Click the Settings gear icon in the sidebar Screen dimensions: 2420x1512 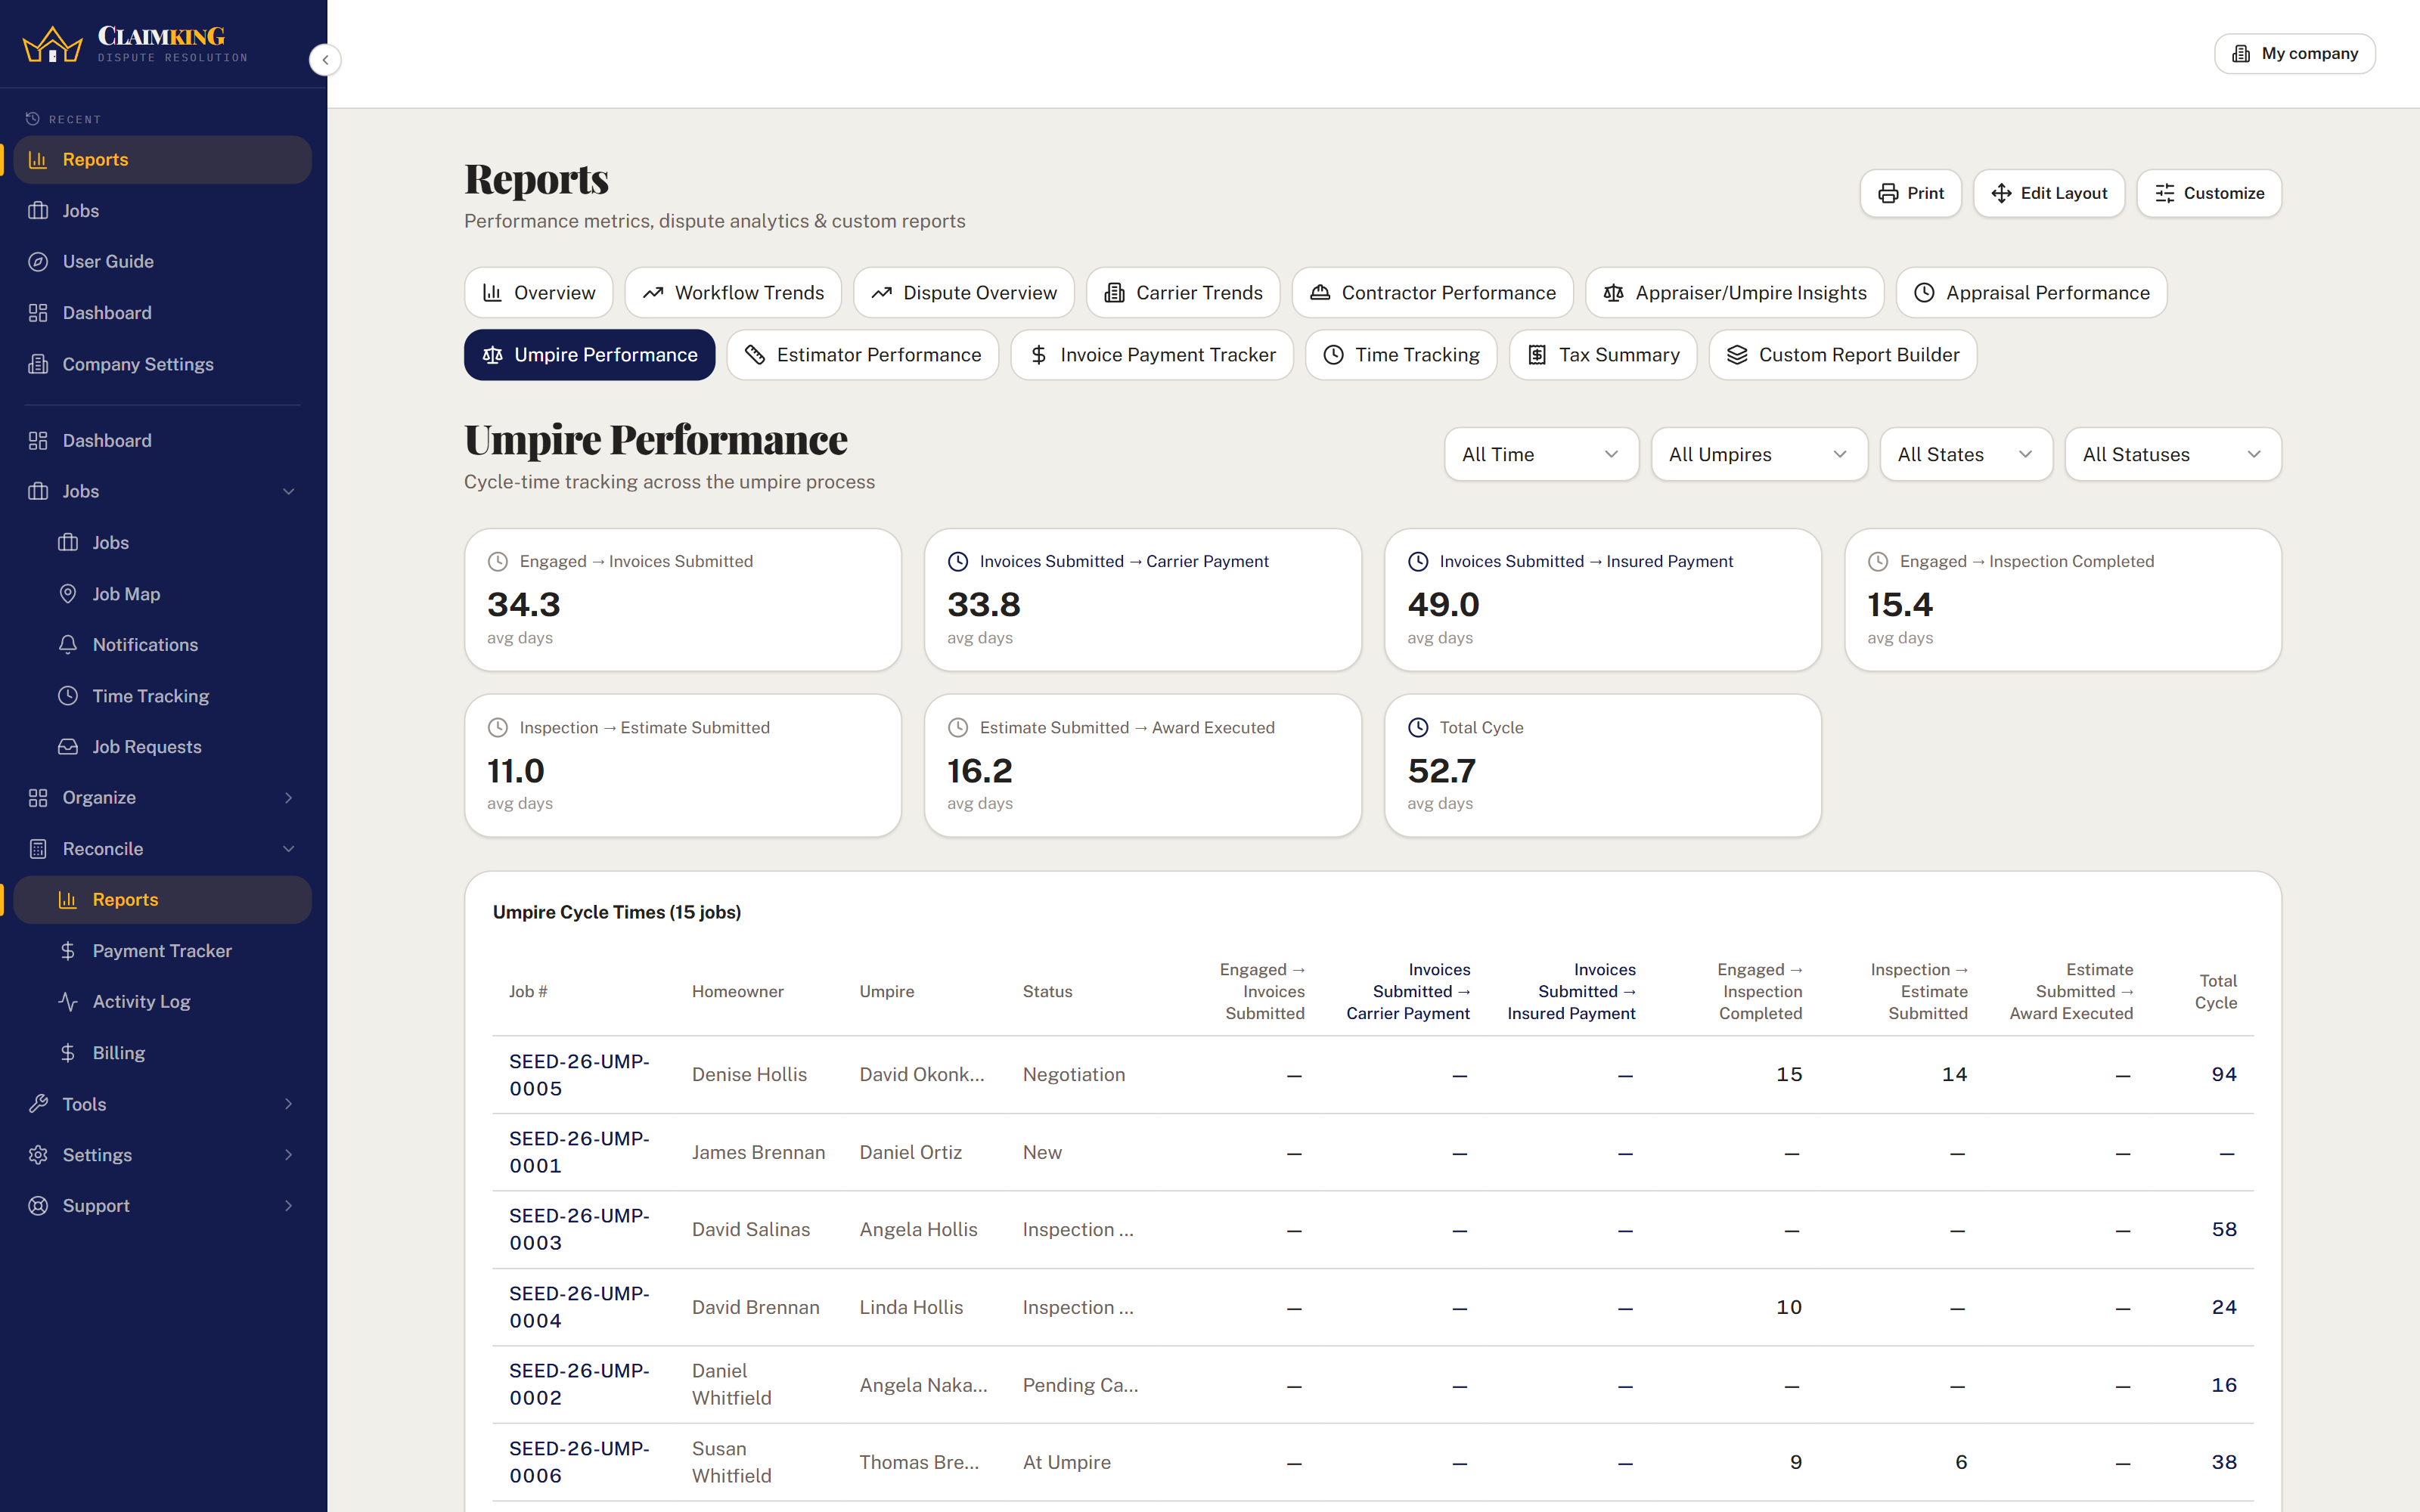point(38,1155)
